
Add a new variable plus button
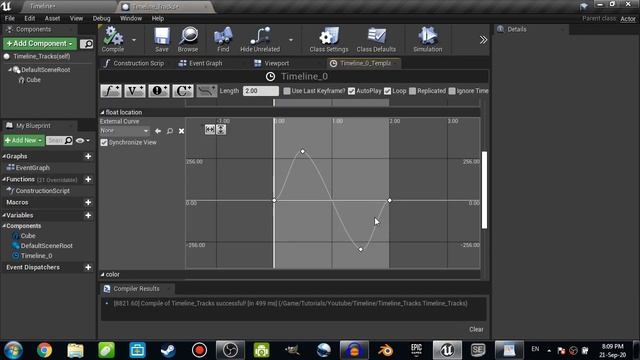[x=88, y=215]
